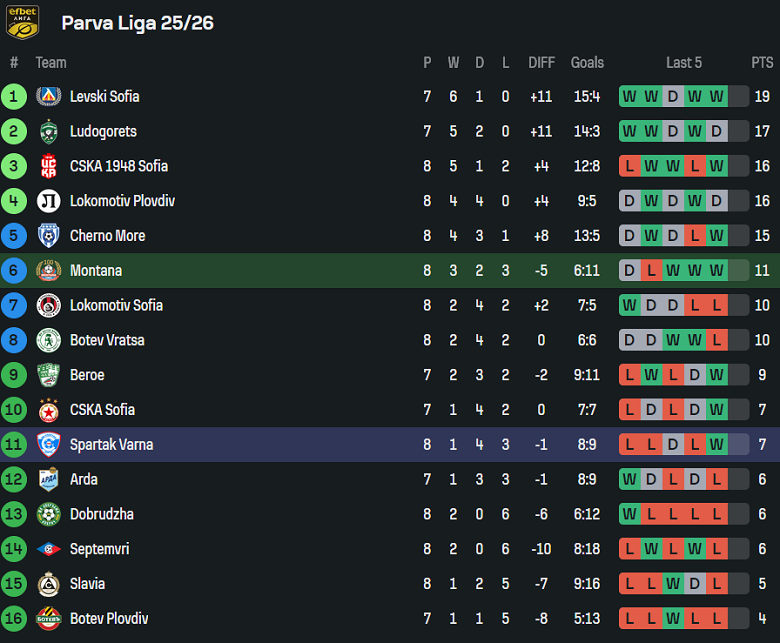Click Levski Sofia's most recent win result
Viewport: 780px width, 643px height.
717,97
